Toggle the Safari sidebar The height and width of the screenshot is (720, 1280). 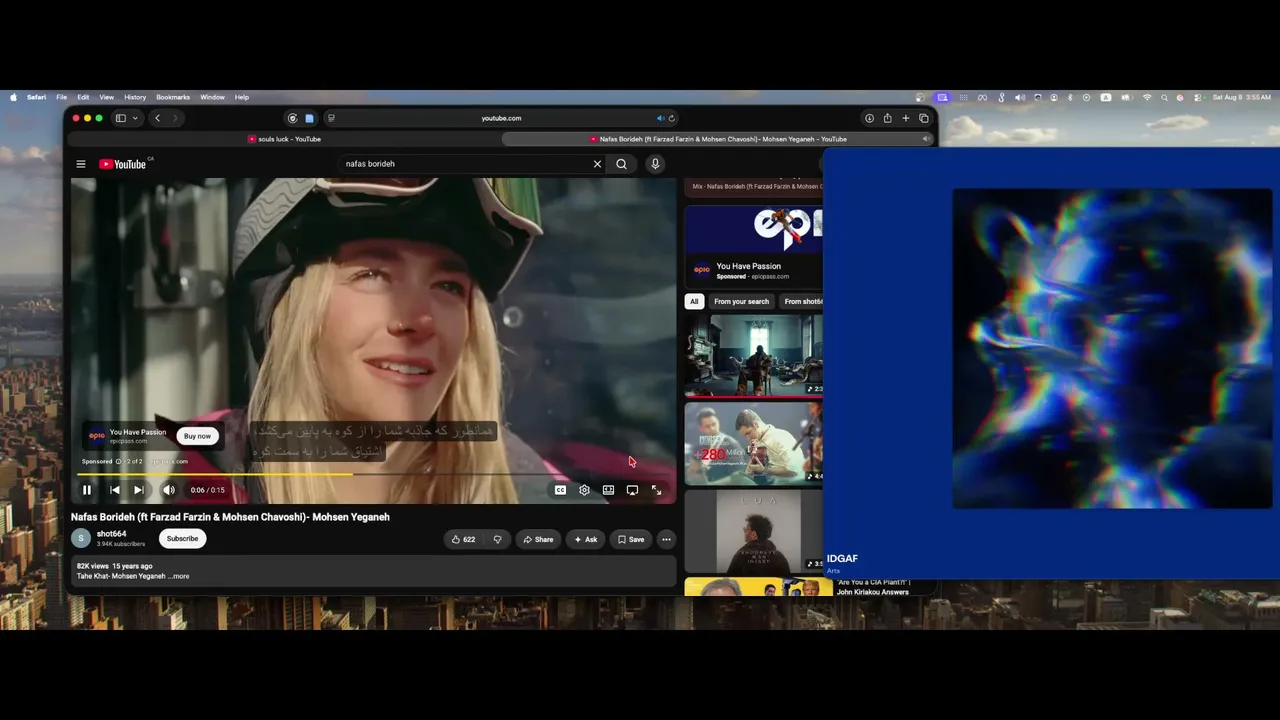point(121,118)
